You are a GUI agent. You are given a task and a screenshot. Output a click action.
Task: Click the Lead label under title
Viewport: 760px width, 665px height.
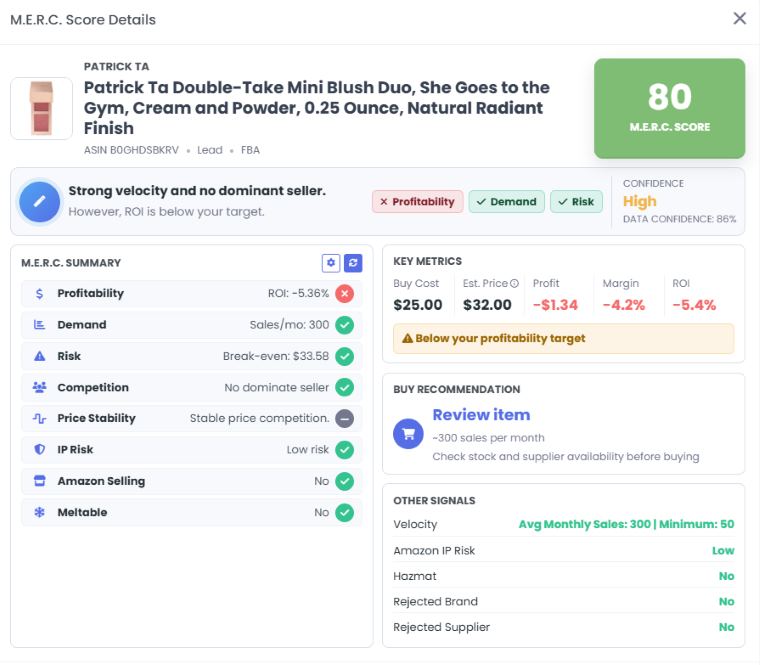pyautogui.click(x=209, y=150)
